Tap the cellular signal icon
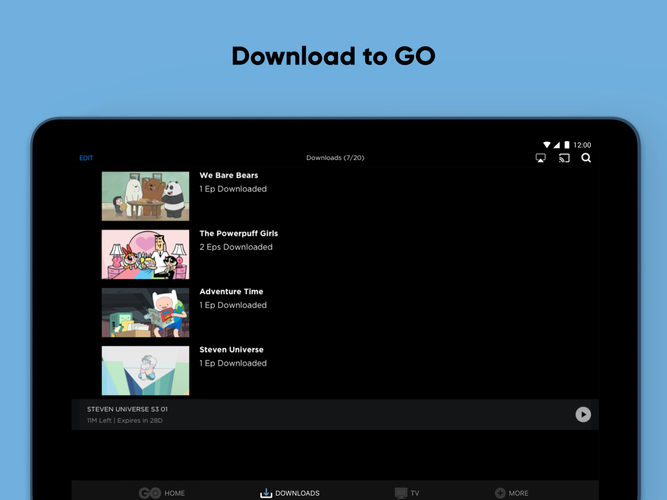Screen dimensions: 667x500 point(557,145)
